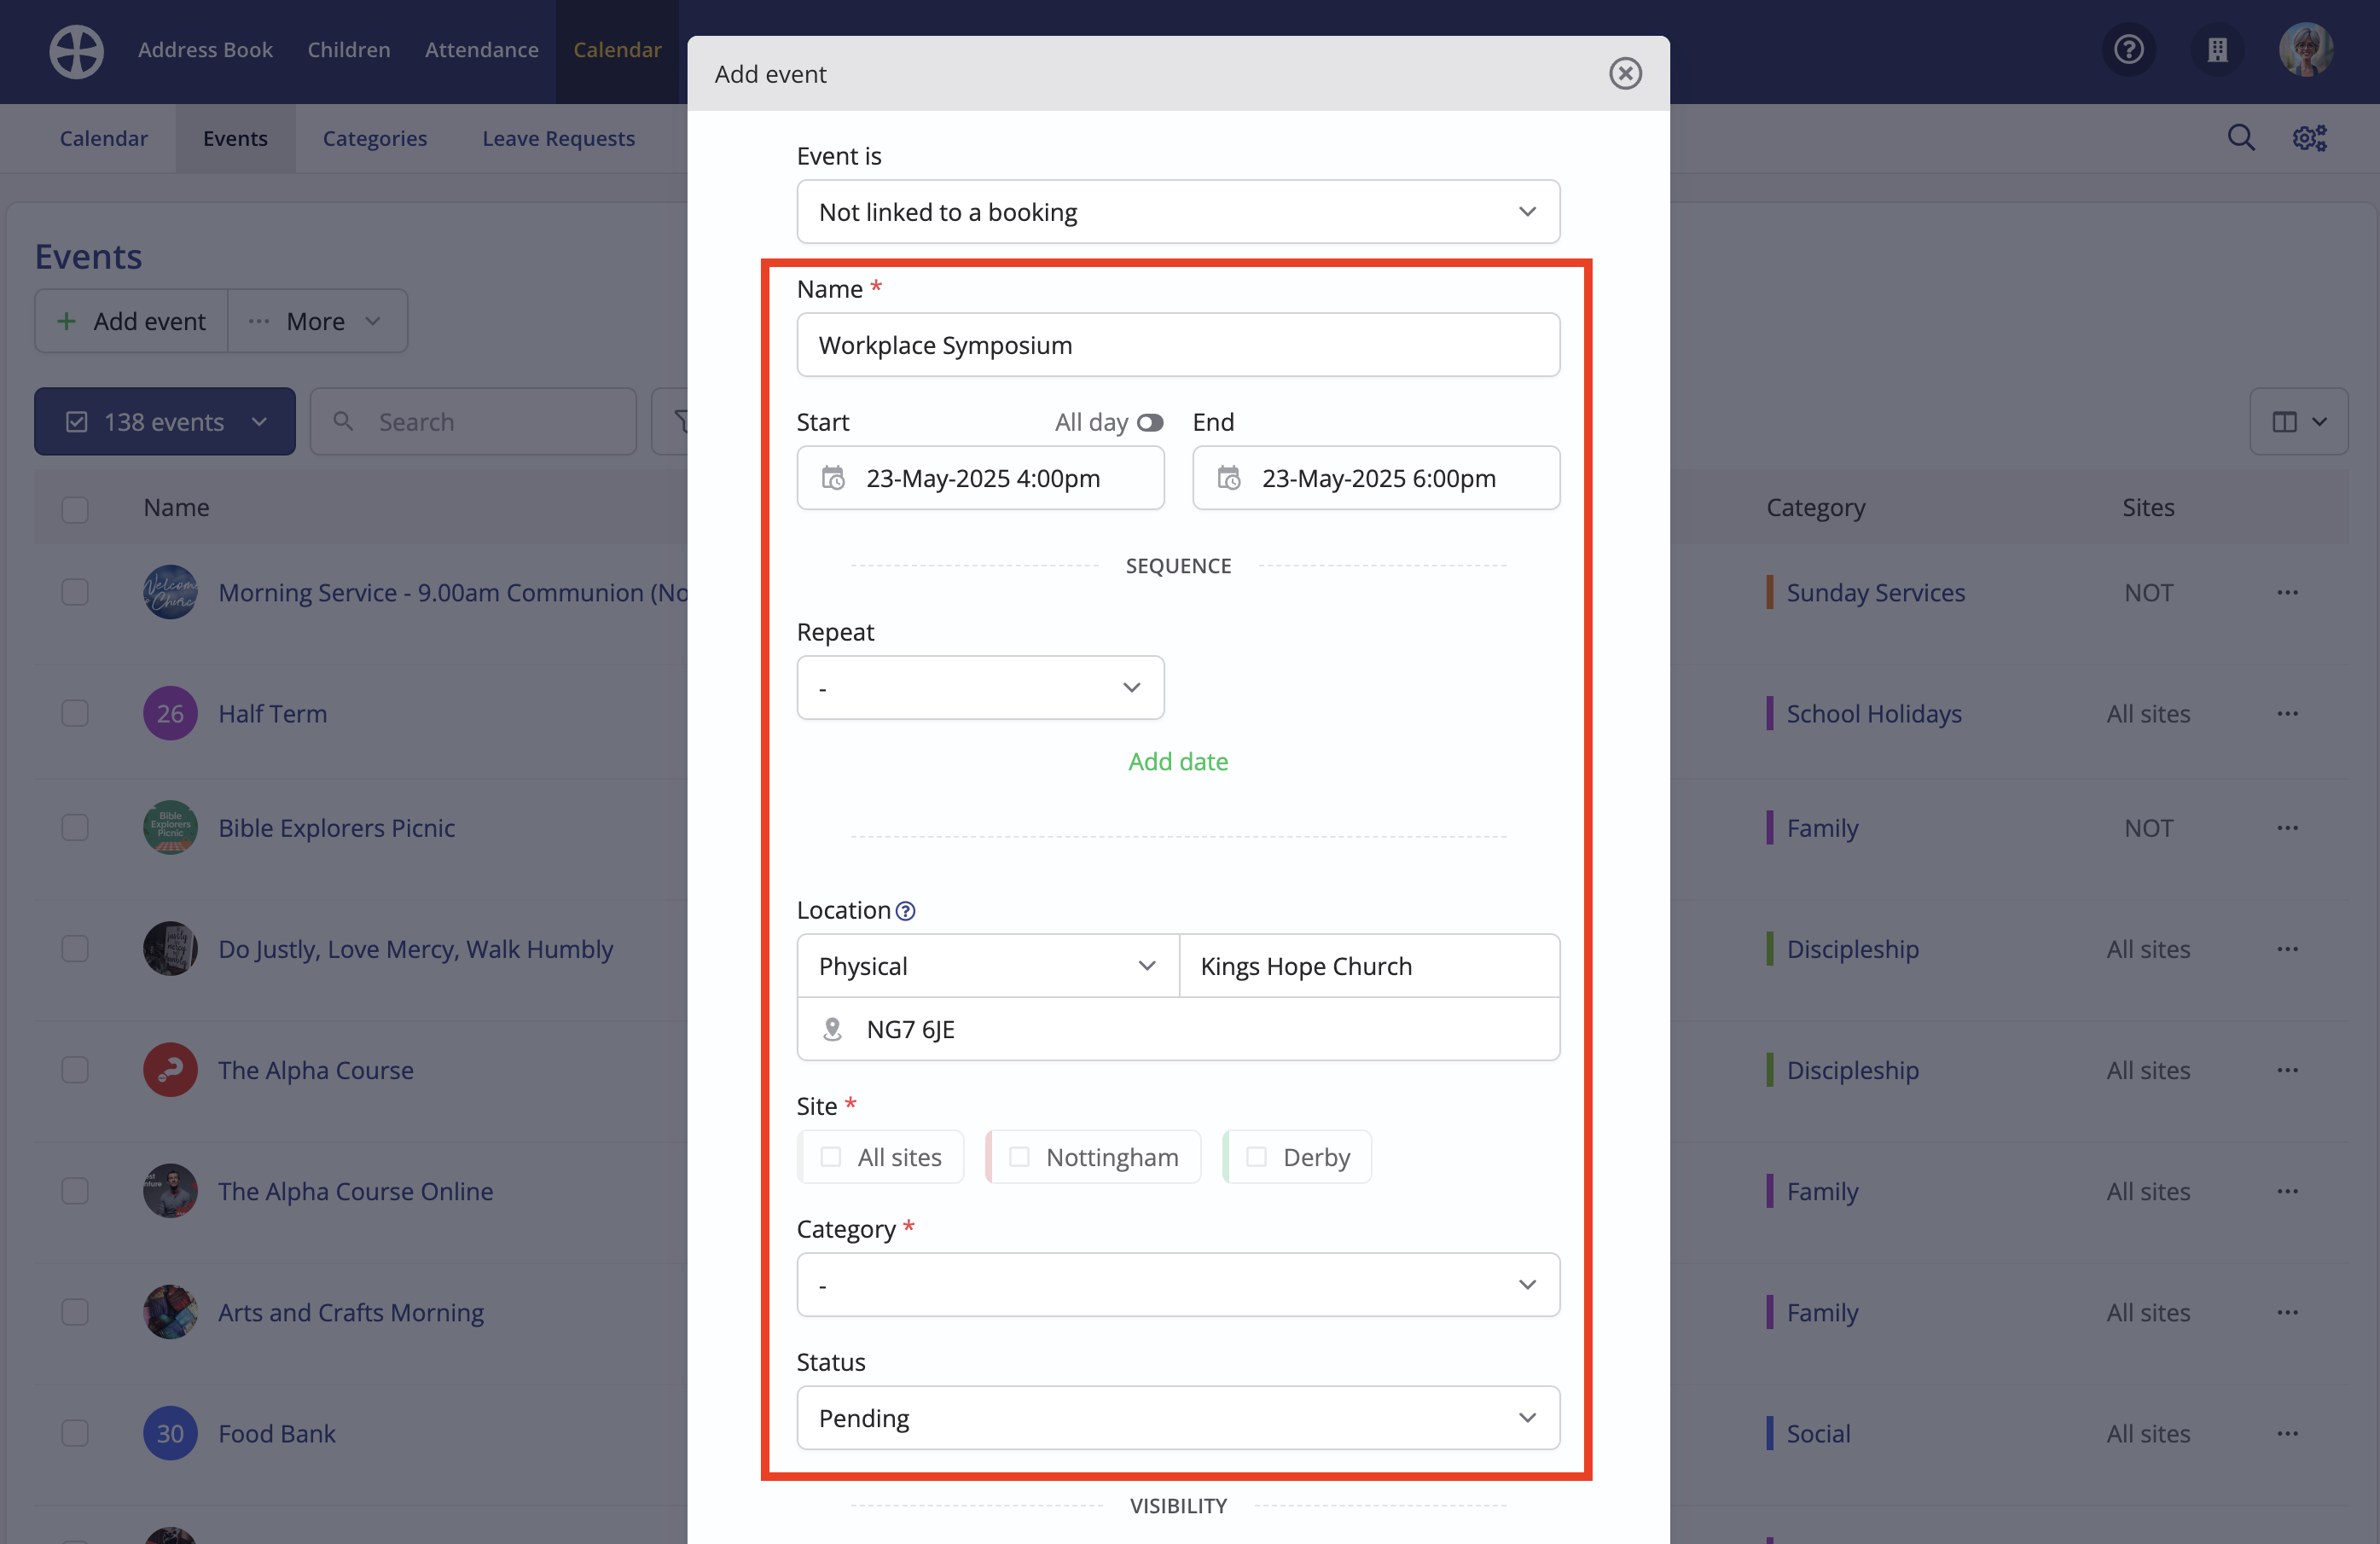The width and height of the screenshot is (2380, 1544).
Task: Check the Nottingham site checkbox
Action: [x=1019, y=1157]
